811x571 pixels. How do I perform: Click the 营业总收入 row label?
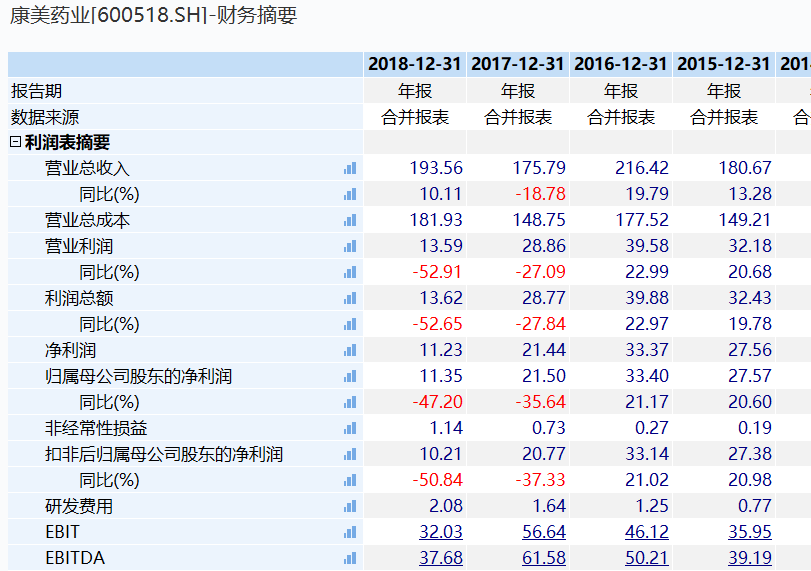(87, 168)
